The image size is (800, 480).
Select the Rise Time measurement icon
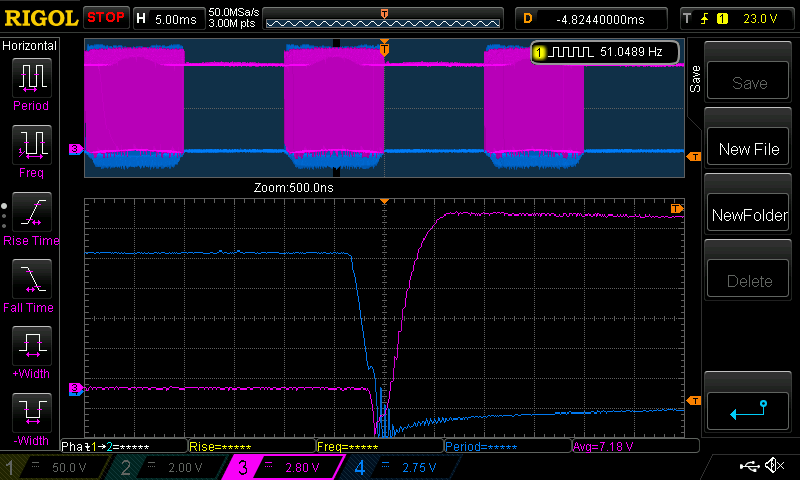30,214
